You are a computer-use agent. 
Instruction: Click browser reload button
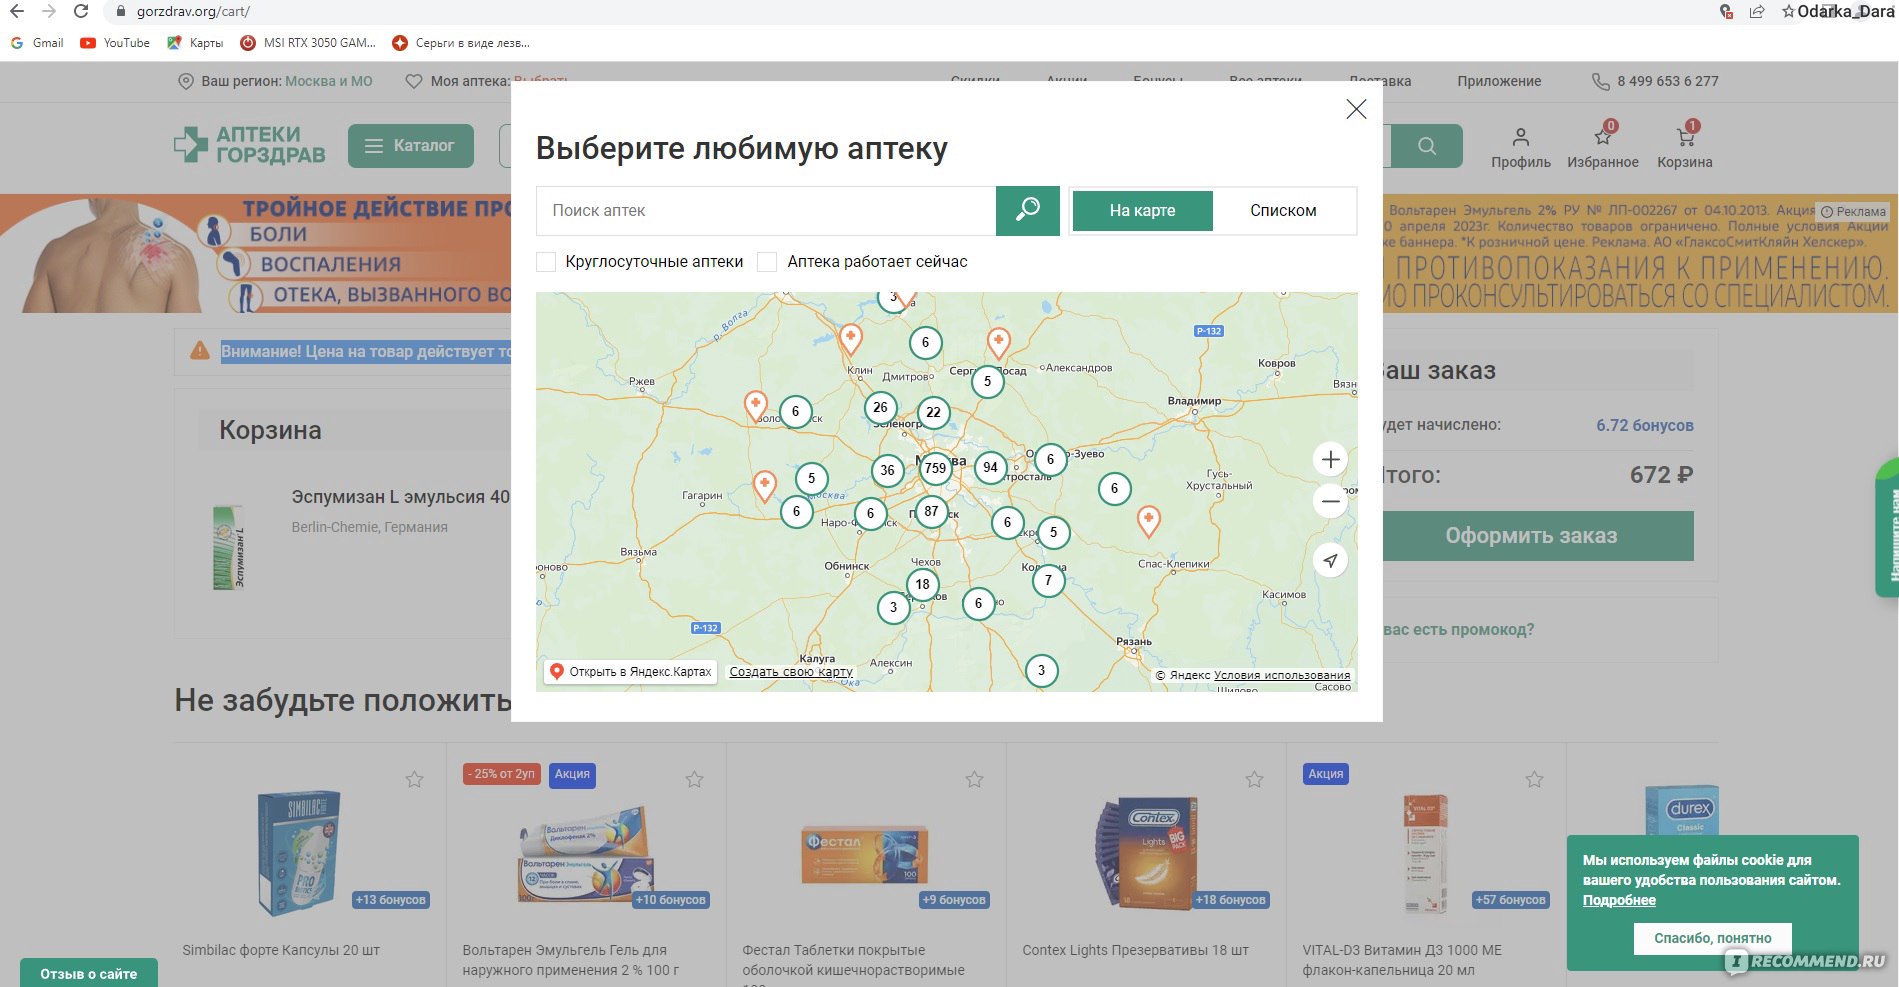point(81,12)
